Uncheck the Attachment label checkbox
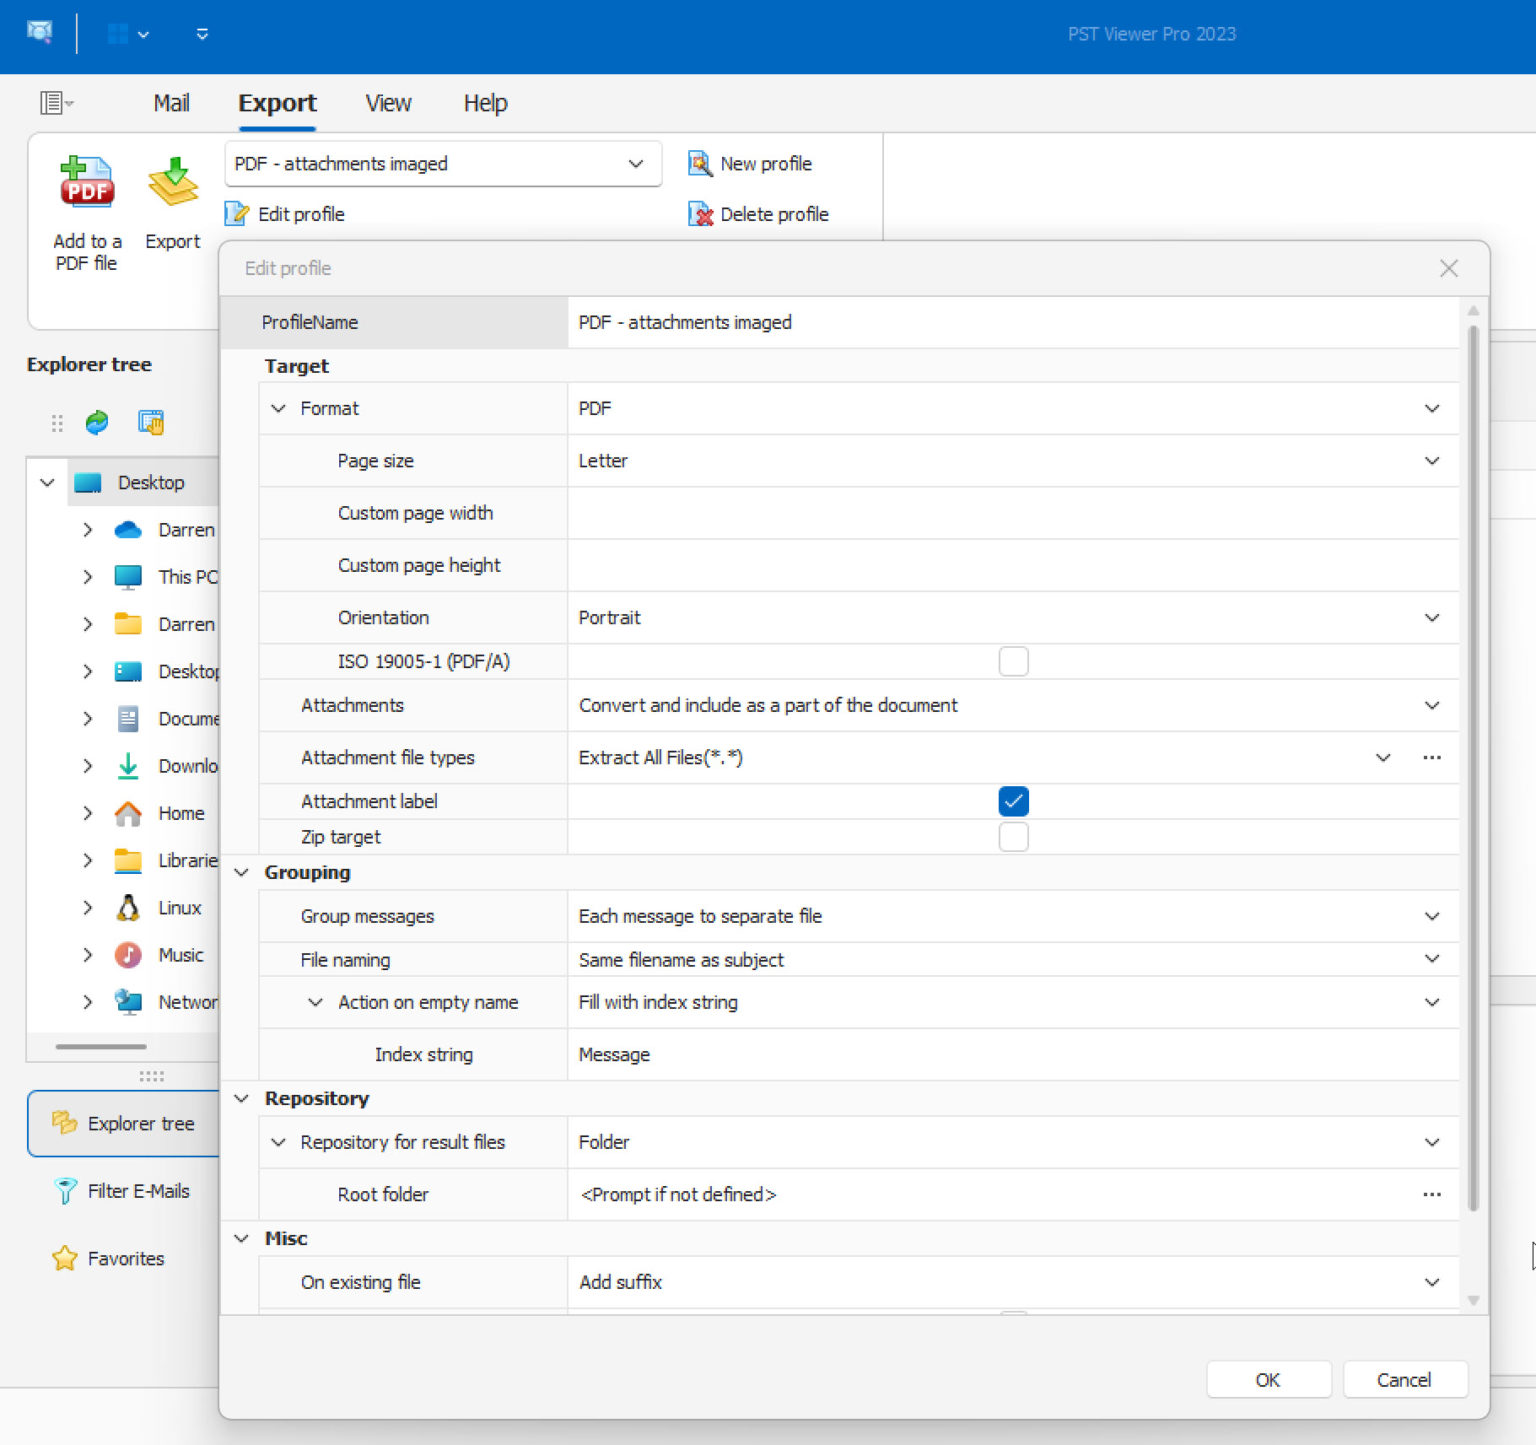This screenshot has height=1445, width=1536. [1013, 801]
